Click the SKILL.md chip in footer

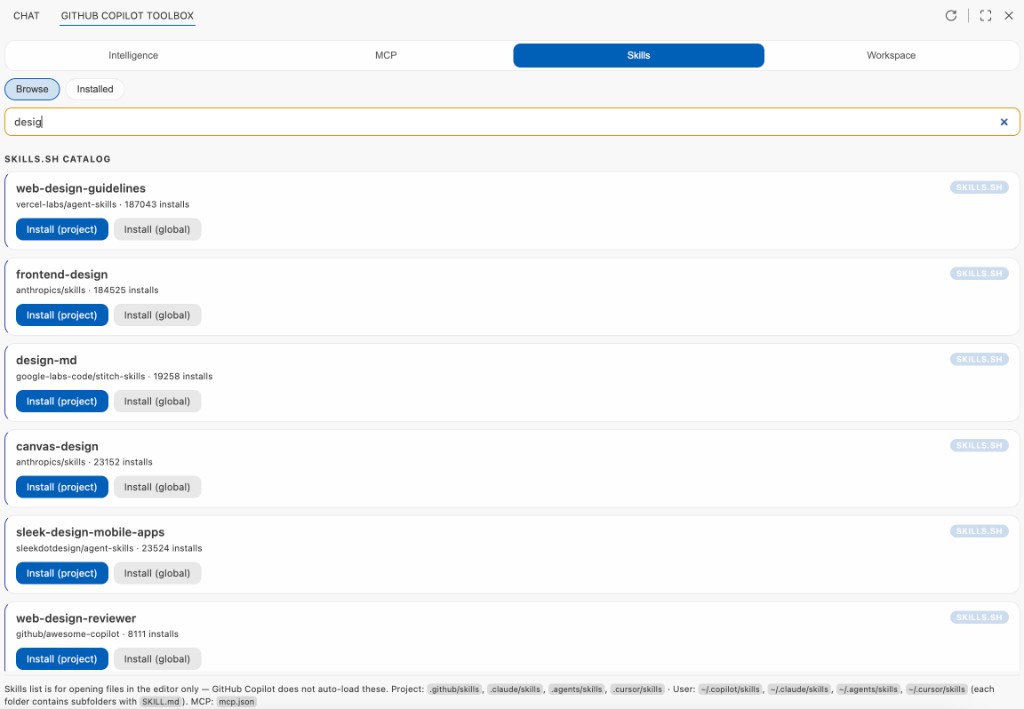tap(161, 702)
